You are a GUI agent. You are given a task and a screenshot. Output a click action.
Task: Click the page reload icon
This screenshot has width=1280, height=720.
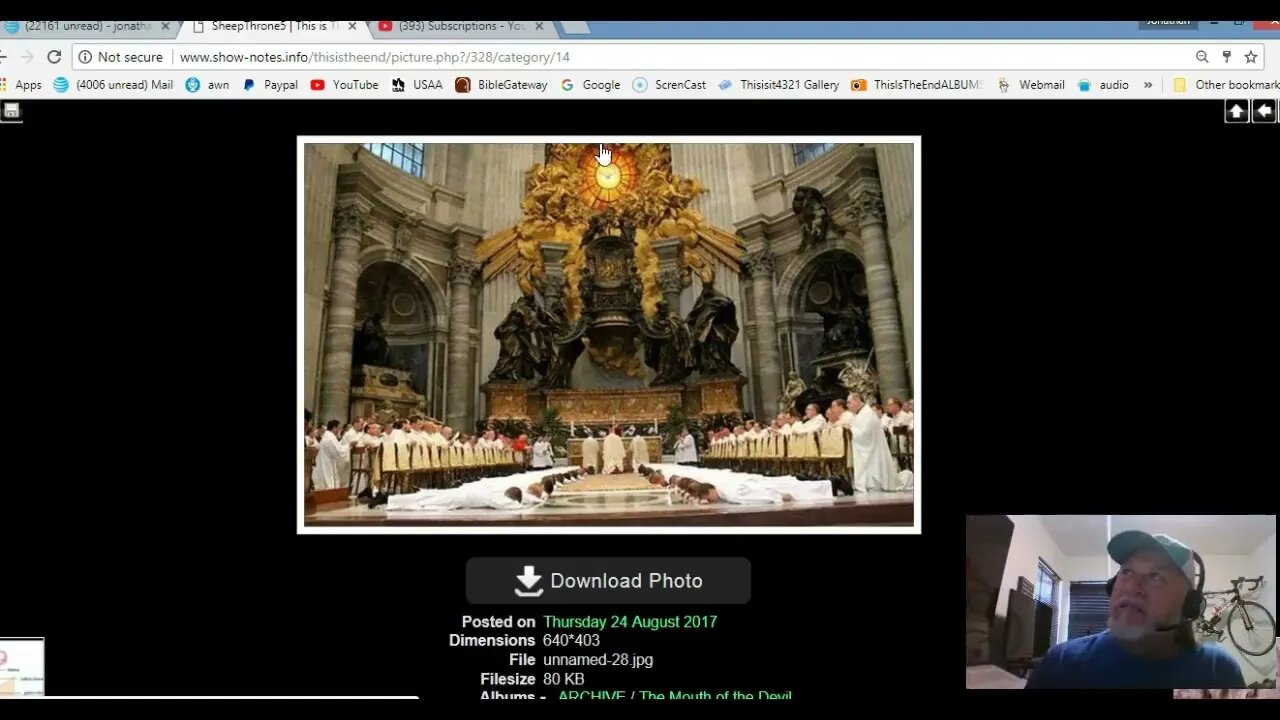[54, 57]
